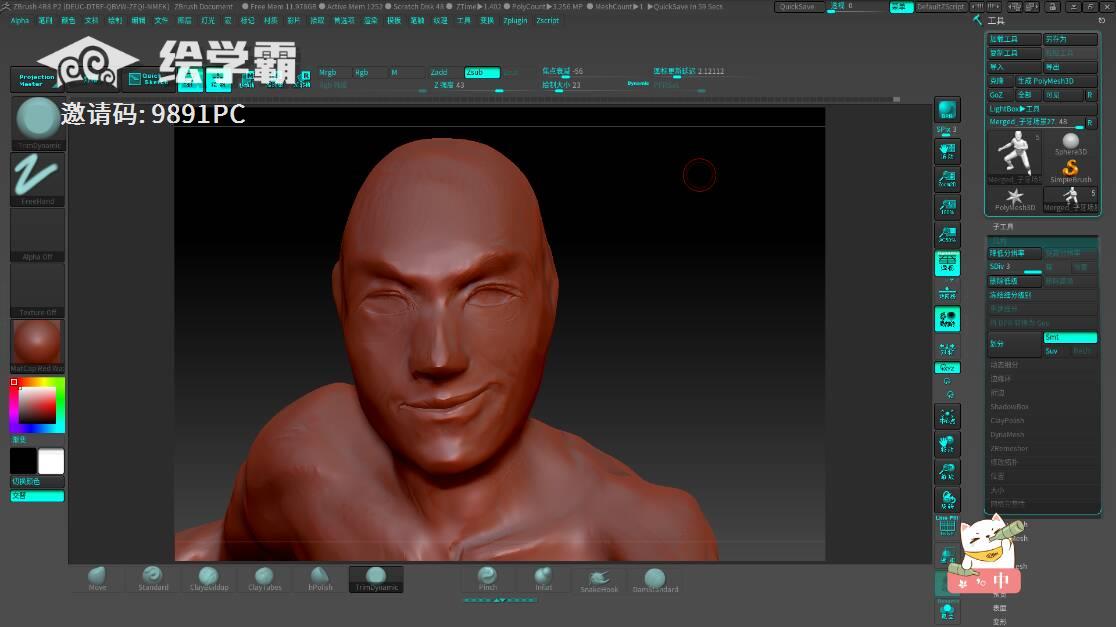Open the 笔刷 brush menu
Screen dimensions: 1116x627
[x=46, y=21]
